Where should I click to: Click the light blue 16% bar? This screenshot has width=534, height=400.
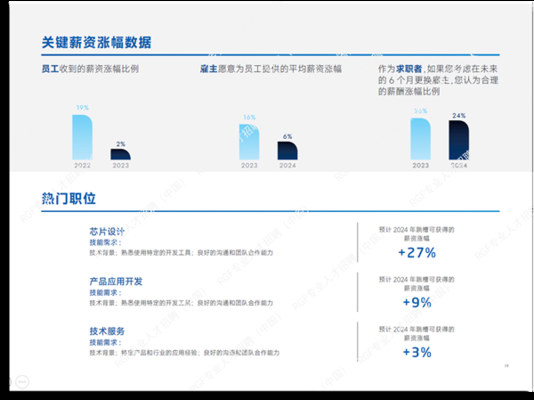(x=249, y=142)
